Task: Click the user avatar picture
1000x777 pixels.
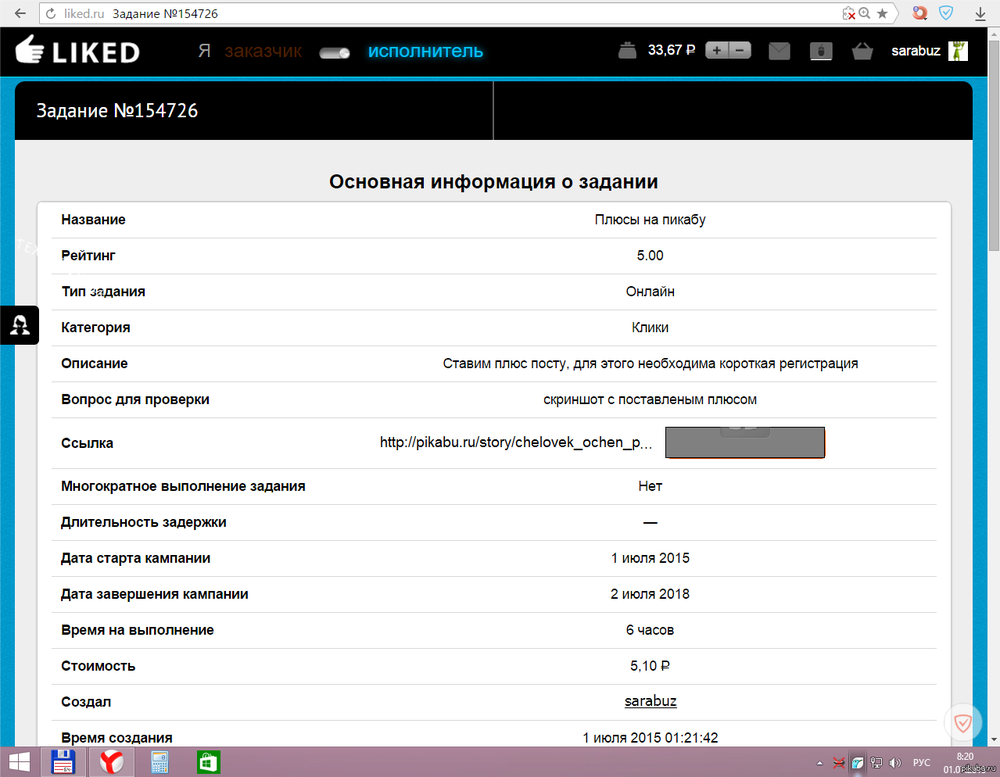Action: (958, 51)
